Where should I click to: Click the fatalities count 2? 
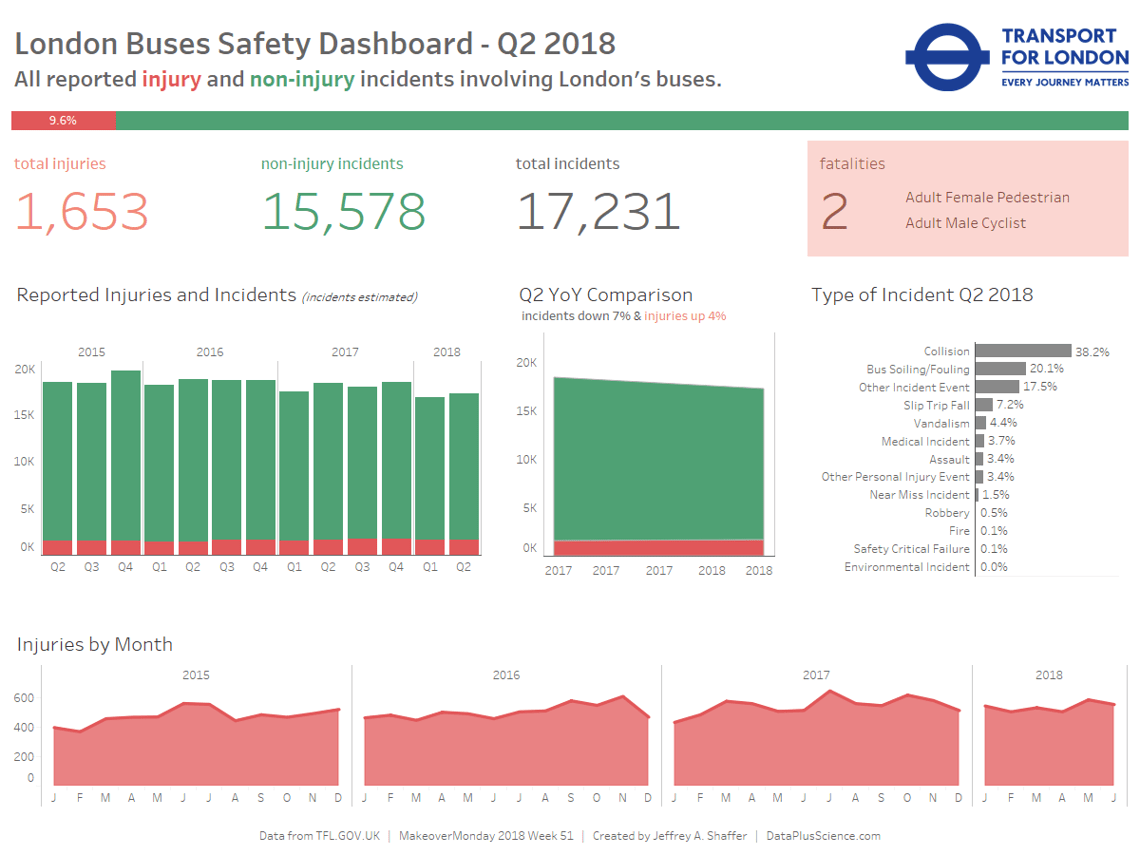click(x=835, y=212)
